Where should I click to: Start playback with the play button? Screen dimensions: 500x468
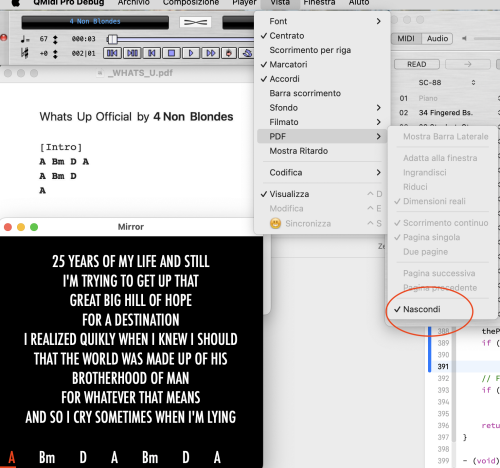pos(191,53)
